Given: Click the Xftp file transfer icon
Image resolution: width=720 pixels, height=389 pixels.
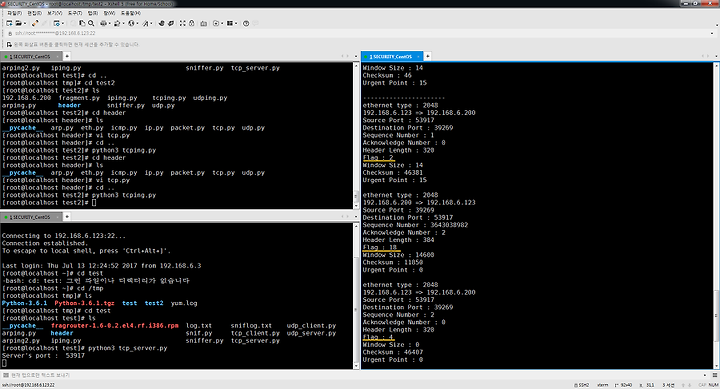Looking at the screenshot, I should point(162,23).
